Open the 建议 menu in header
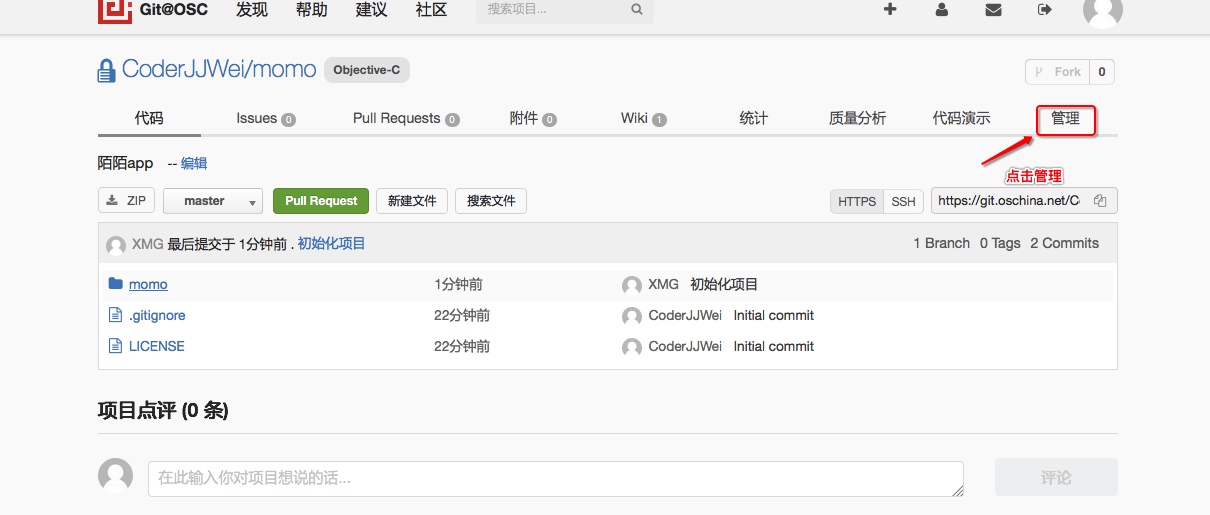The height and width of the screenshot is (515, 1210). 372,10
